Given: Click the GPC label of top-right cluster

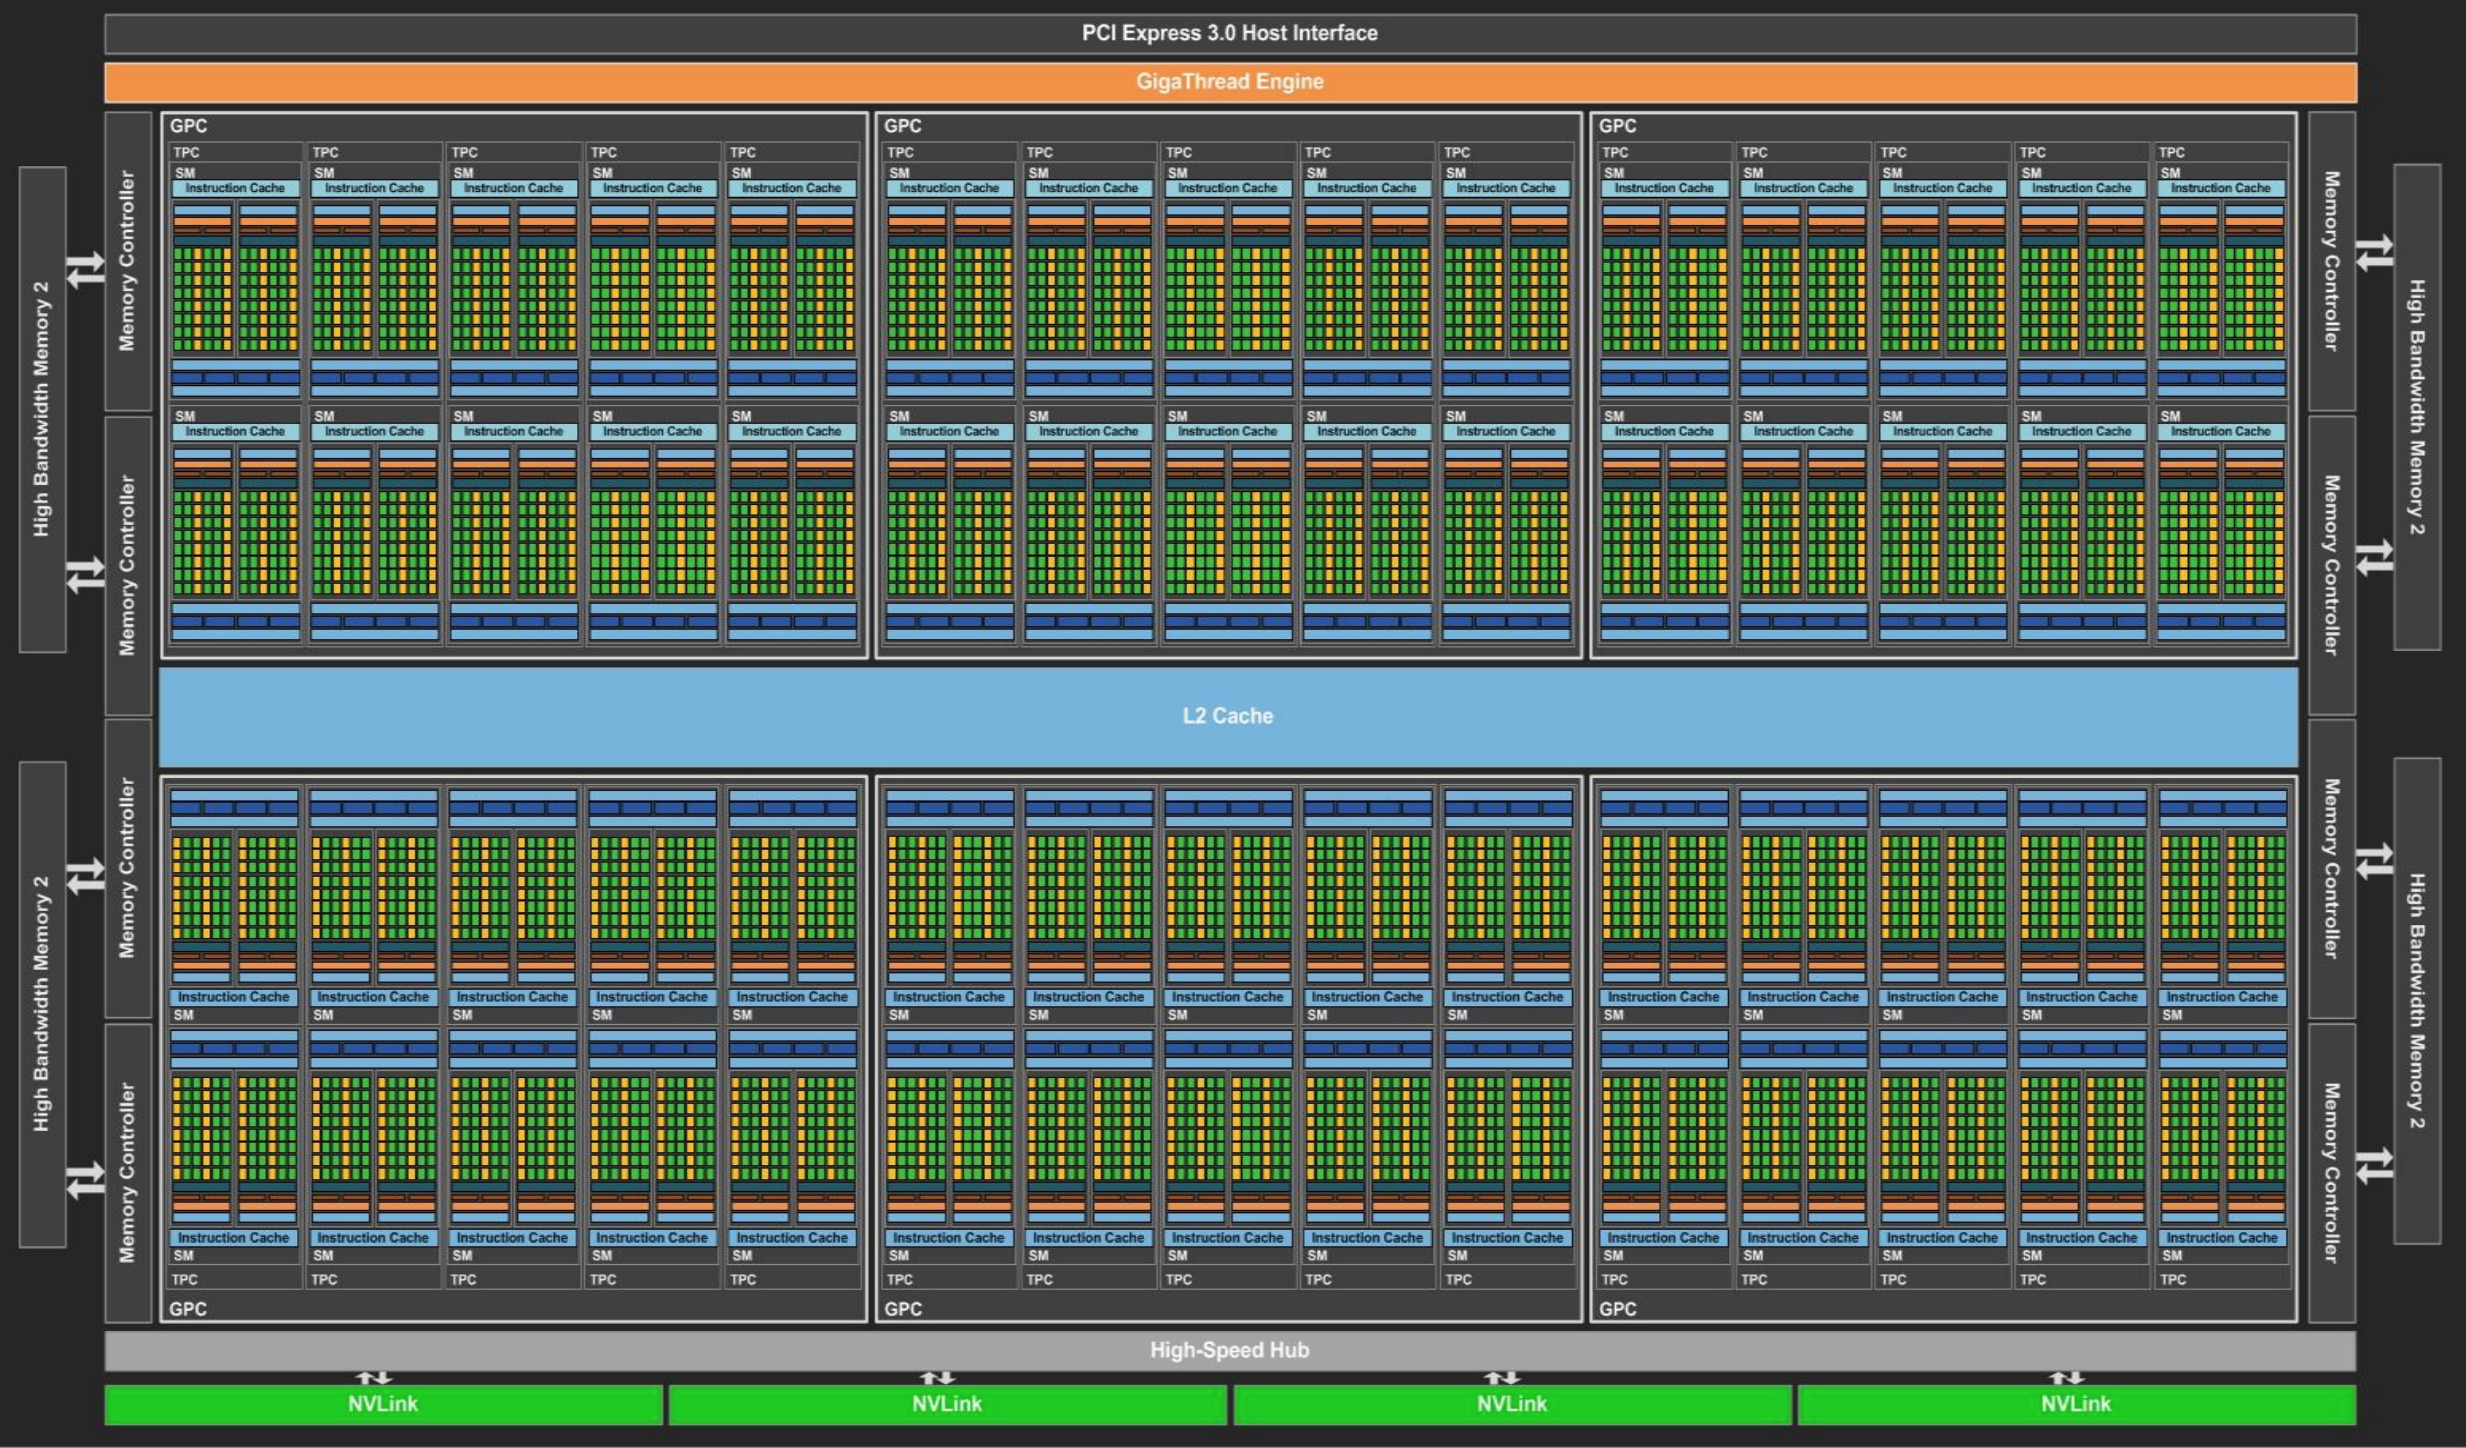Looking at the screenshot, I should point(1617,126).
